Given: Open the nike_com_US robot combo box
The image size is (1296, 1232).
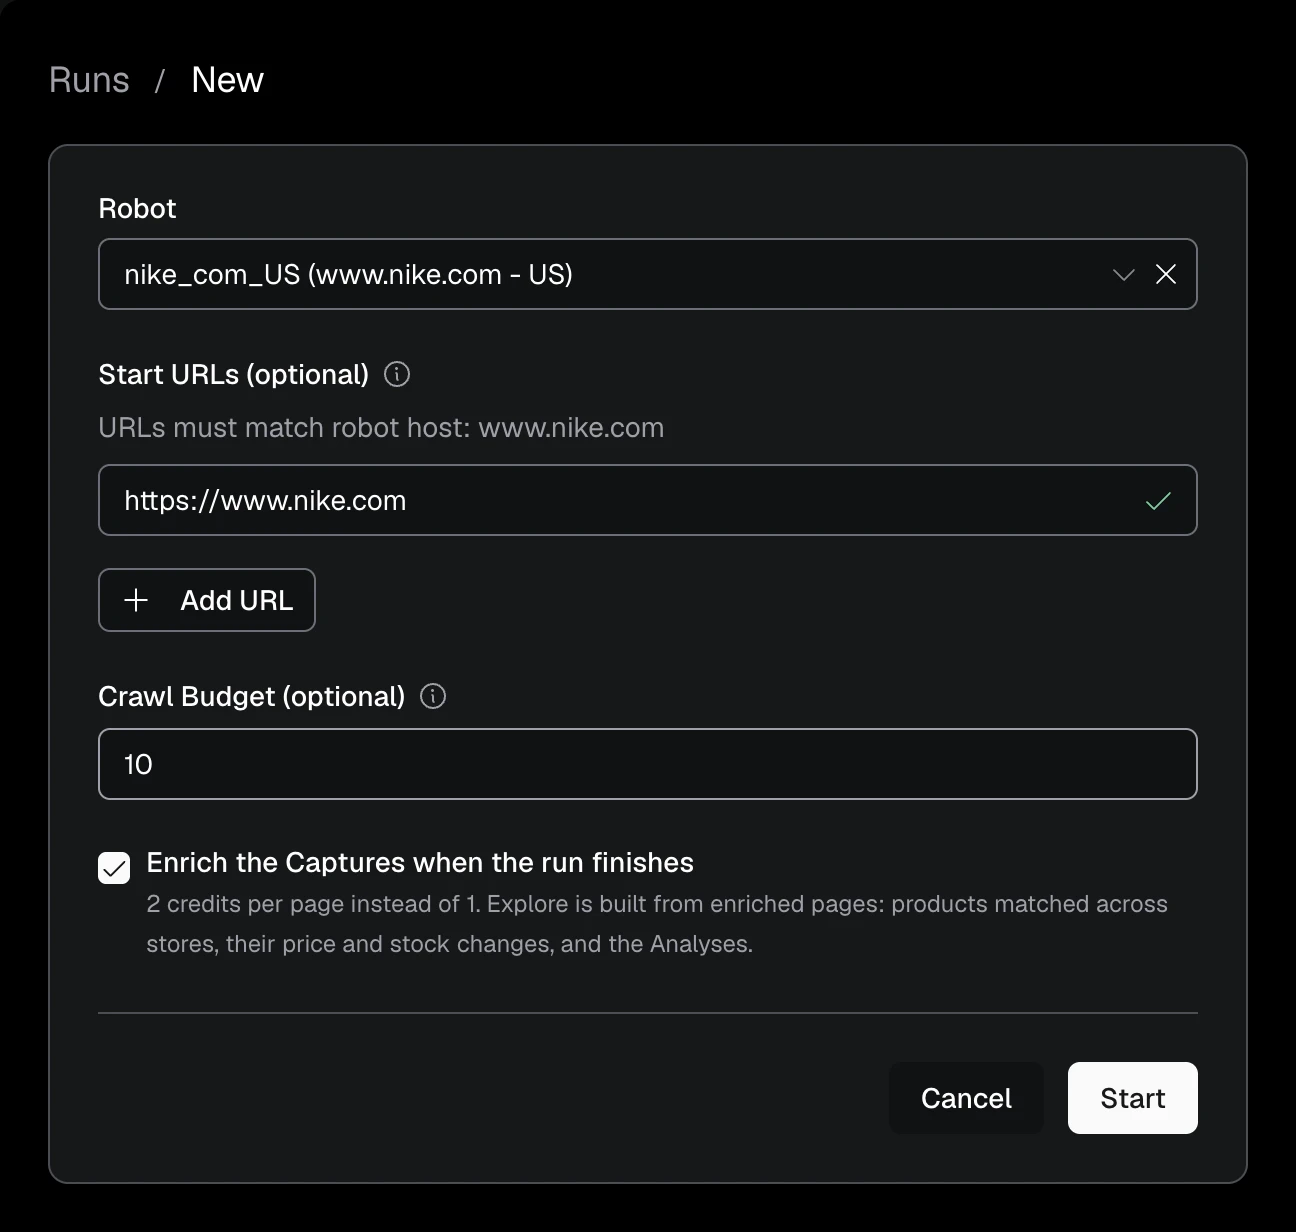Looking at the screenshot, I should point(648,274).
